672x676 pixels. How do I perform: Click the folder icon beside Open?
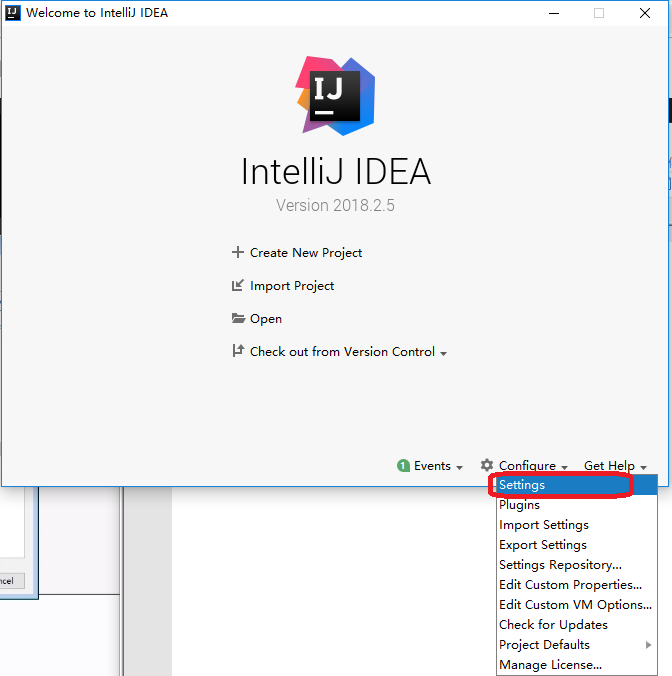click(238, 318)
